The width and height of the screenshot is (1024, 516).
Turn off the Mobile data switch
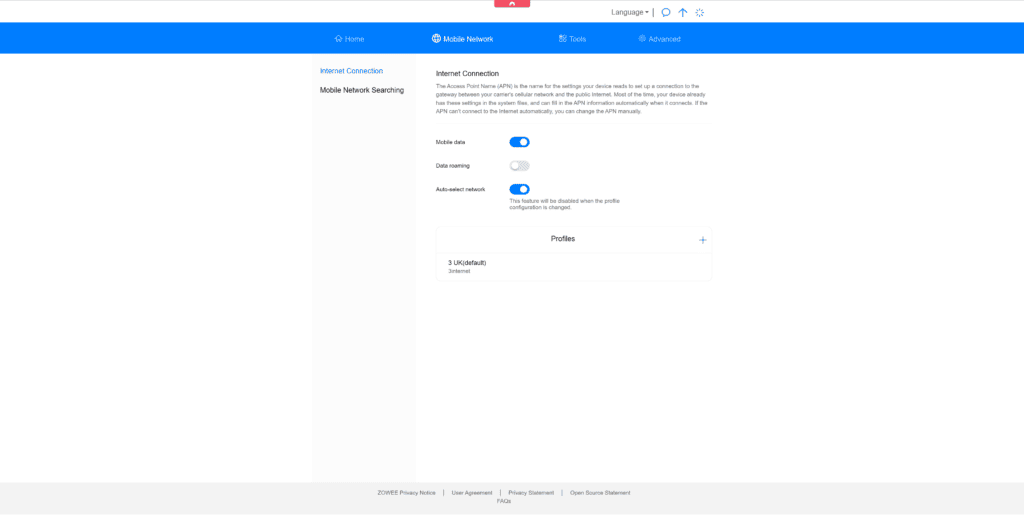519,142
